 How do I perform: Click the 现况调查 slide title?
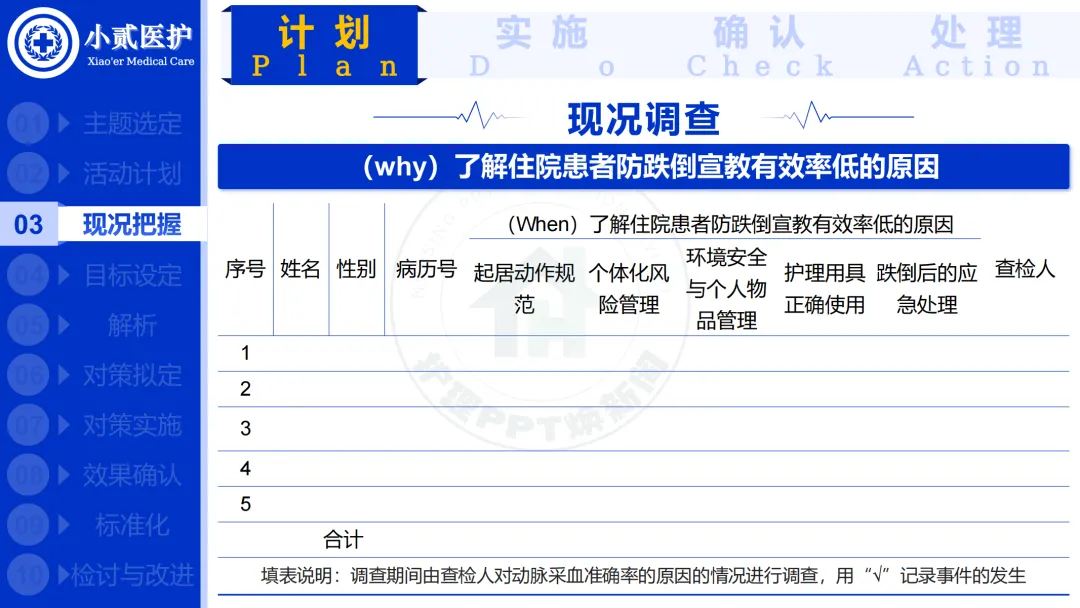click(643, 119)
